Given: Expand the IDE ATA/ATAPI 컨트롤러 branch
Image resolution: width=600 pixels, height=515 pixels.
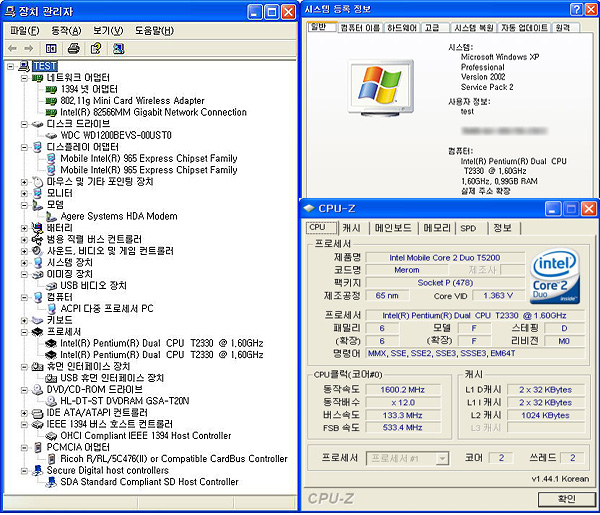Looking at the screenshot, I should pyautogui.click(x=24, y=413).
